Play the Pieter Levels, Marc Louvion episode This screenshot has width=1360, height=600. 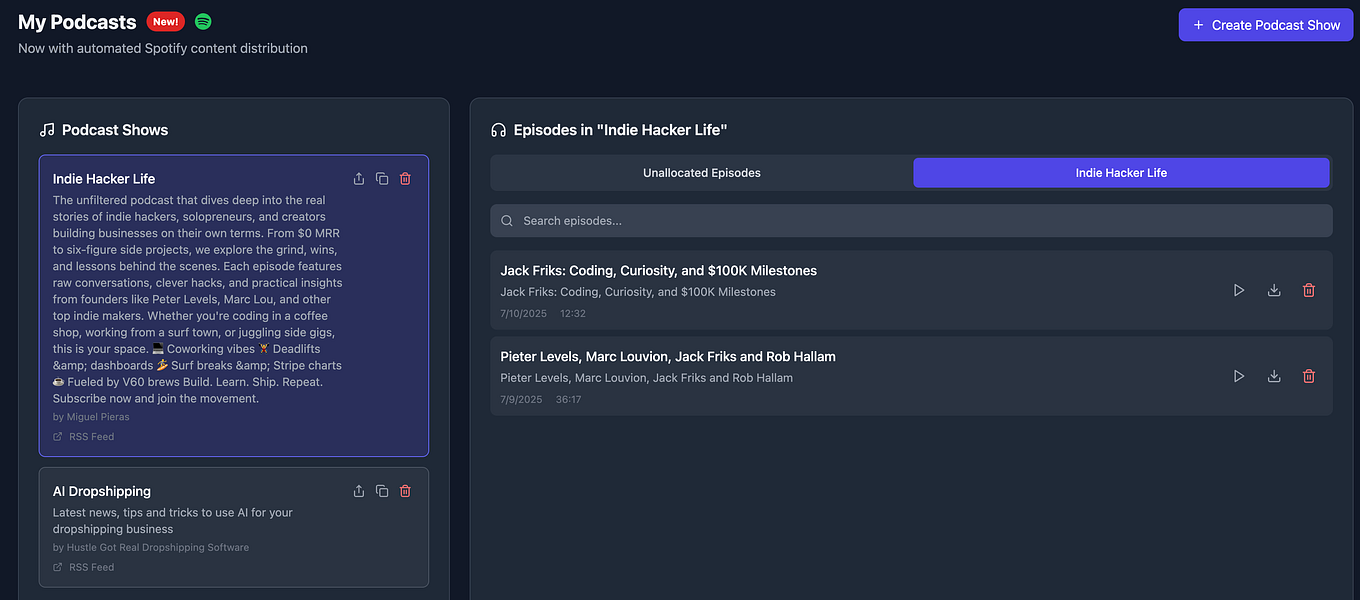pyautogui.click(x=1239, y=376)
